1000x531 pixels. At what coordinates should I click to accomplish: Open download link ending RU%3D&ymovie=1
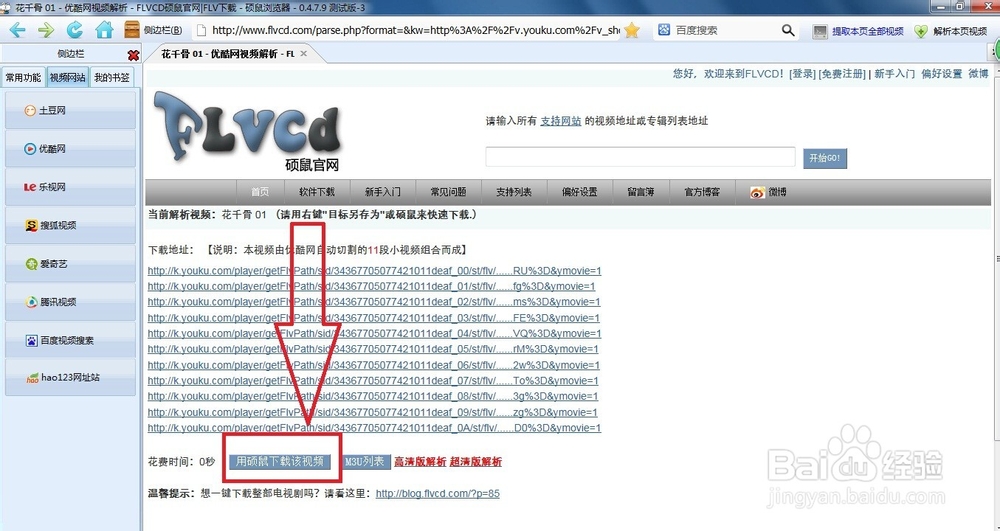coord(374,271)
